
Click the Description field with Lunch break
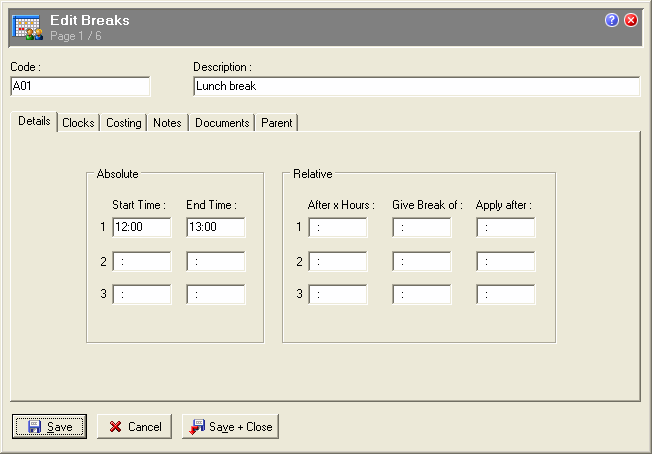(x=416, y=87)
